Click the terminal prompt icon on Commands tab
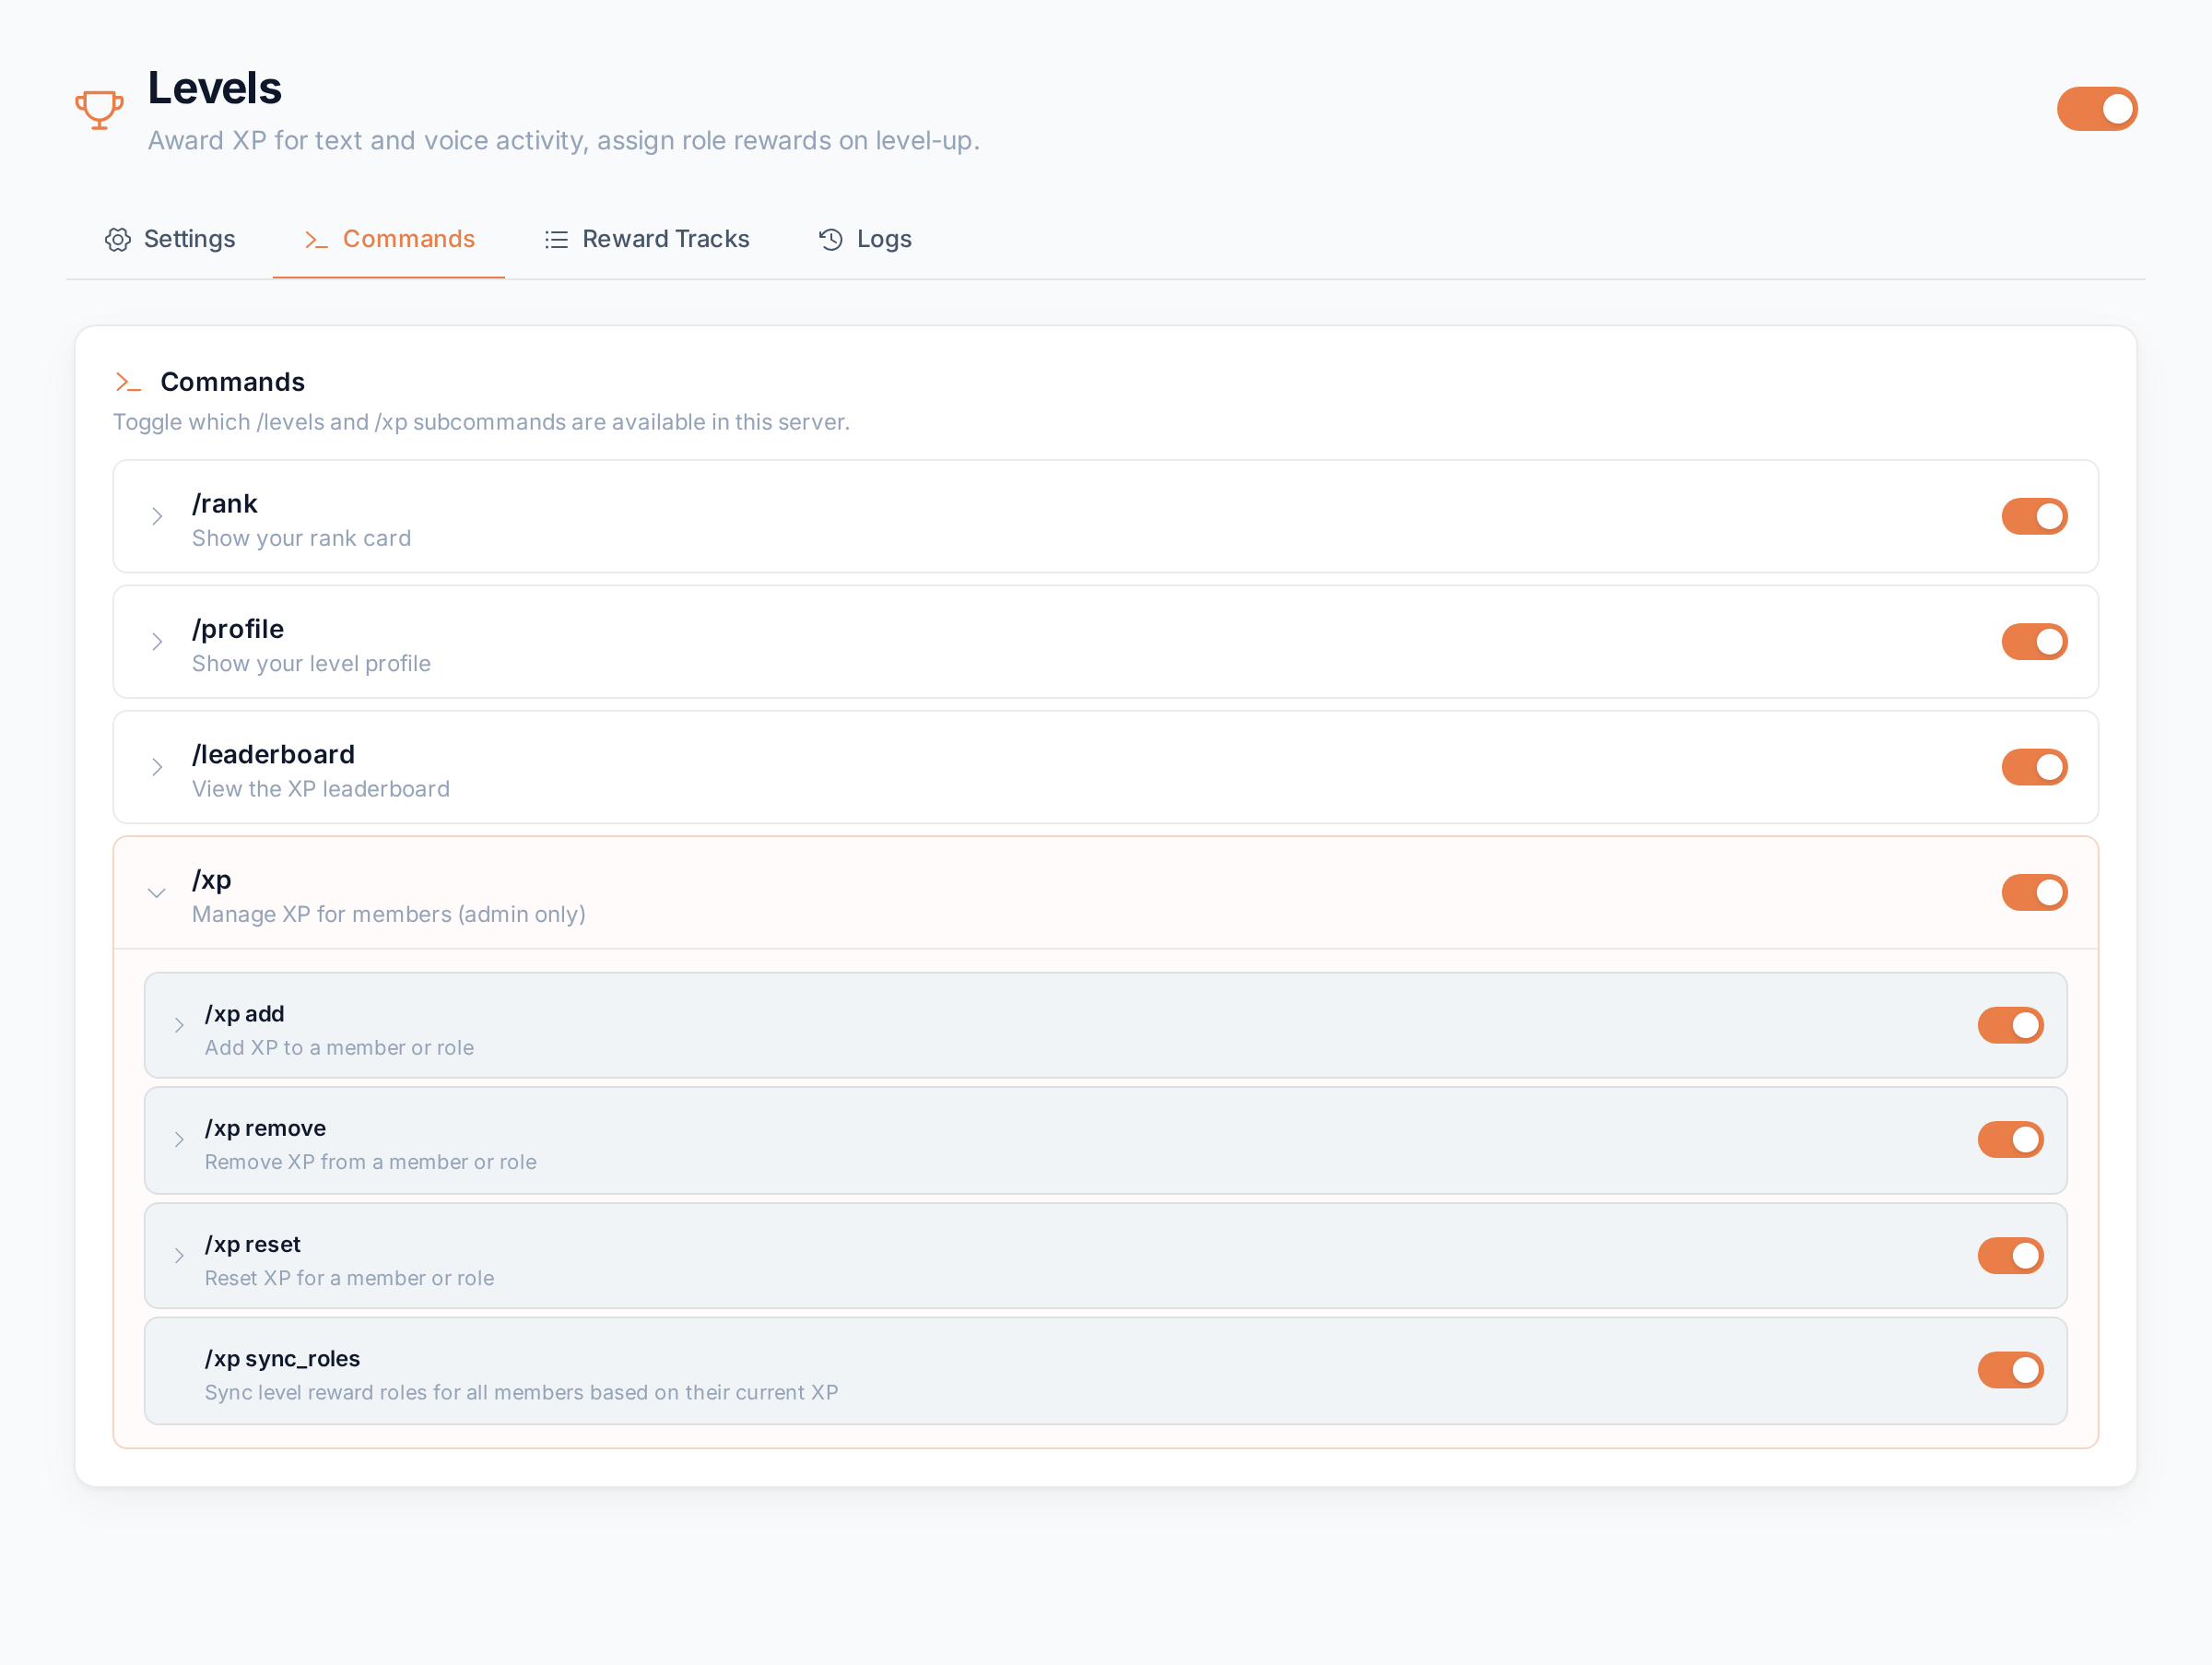2212x1665 pixels. coord(316,239)
